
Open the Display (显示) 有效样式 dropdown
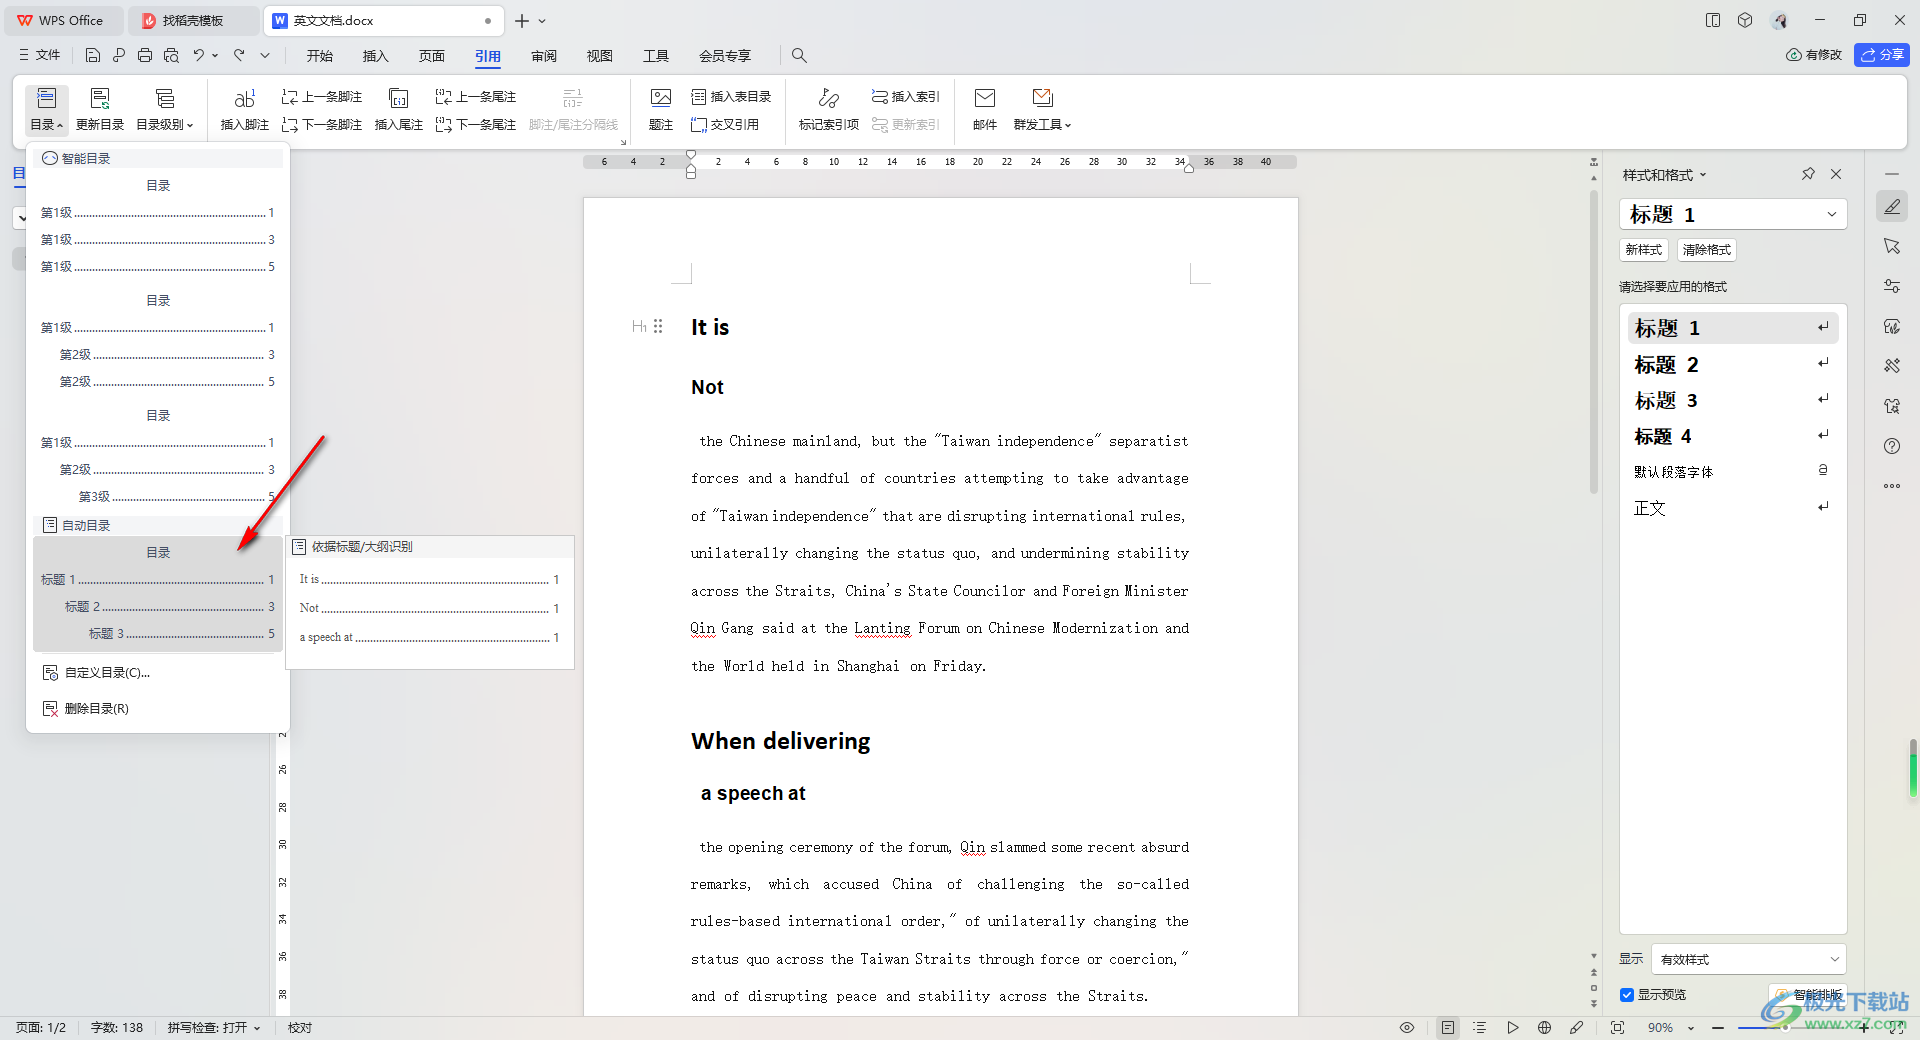[x=1748, y=959]
